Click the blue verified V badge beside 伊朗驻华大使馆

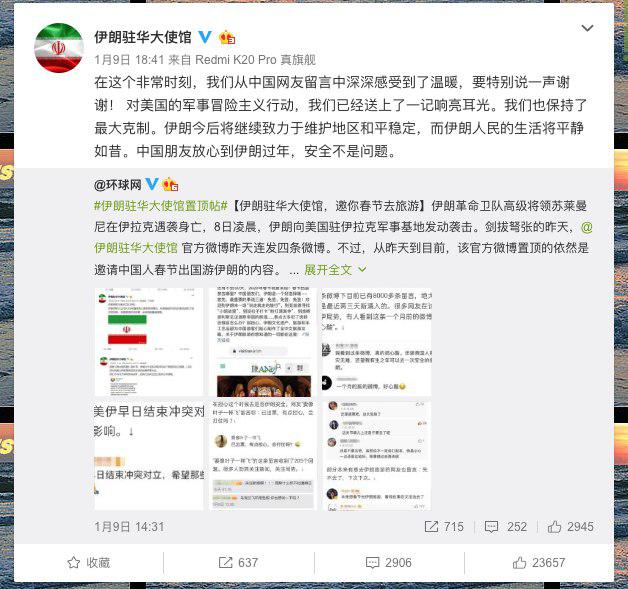[x=205, y=37]
